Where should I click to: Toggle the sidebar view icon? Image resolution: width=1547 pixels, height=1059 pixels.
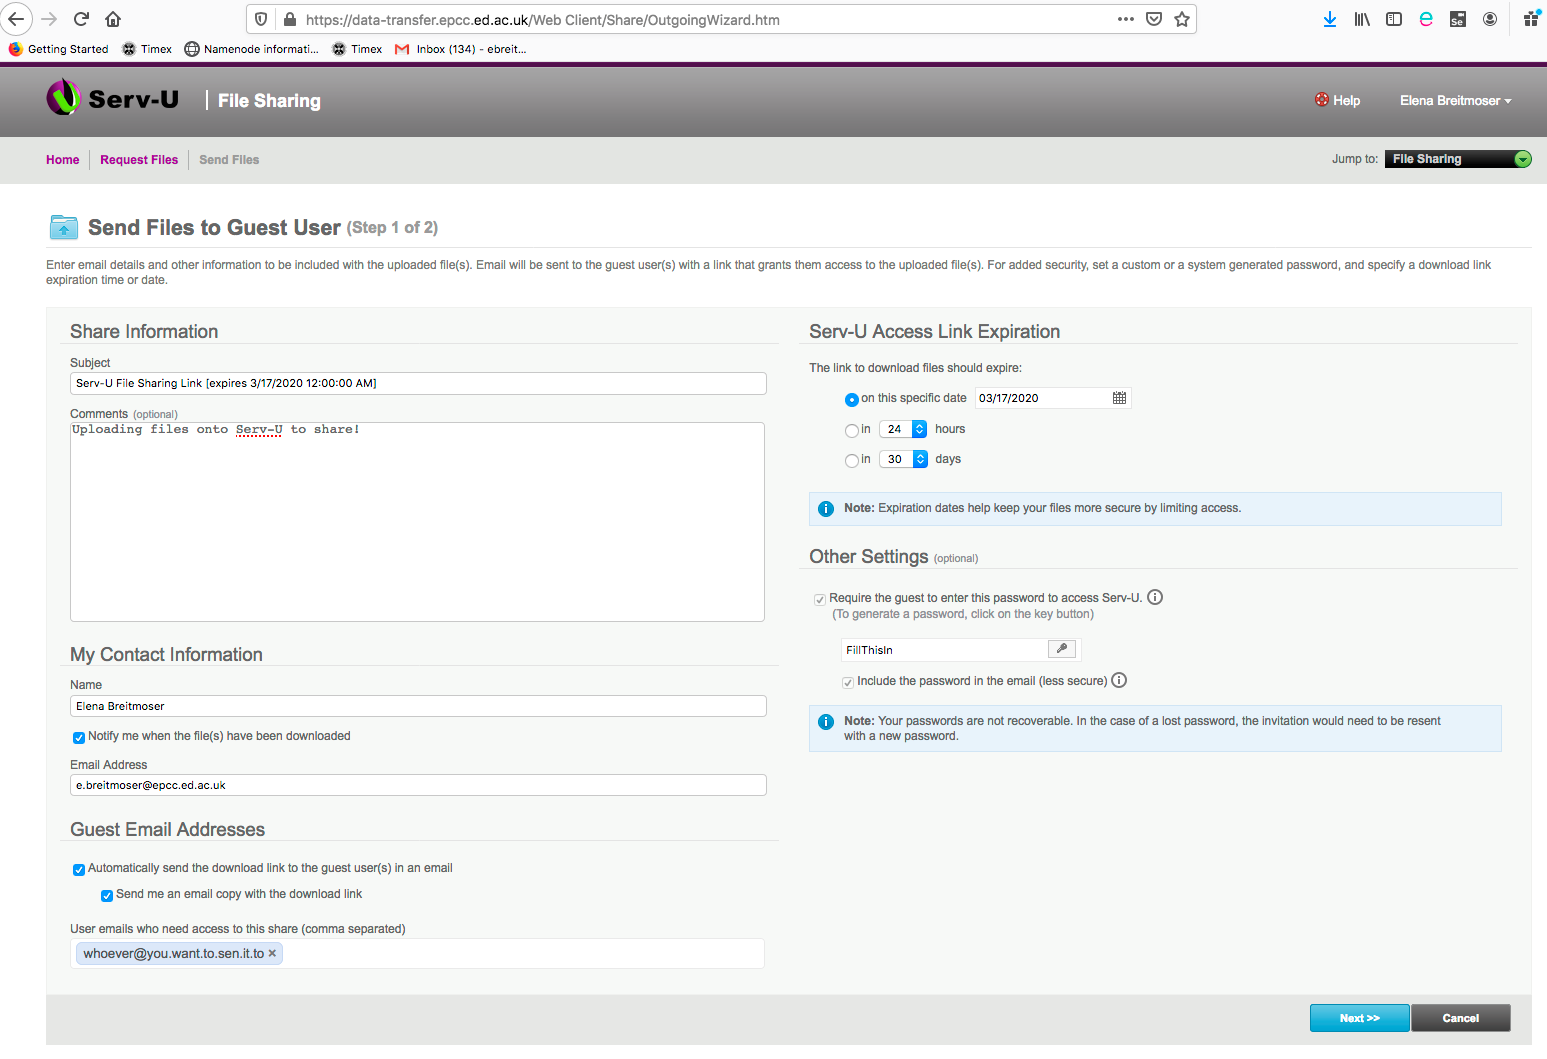click(x=1394, y=19)
